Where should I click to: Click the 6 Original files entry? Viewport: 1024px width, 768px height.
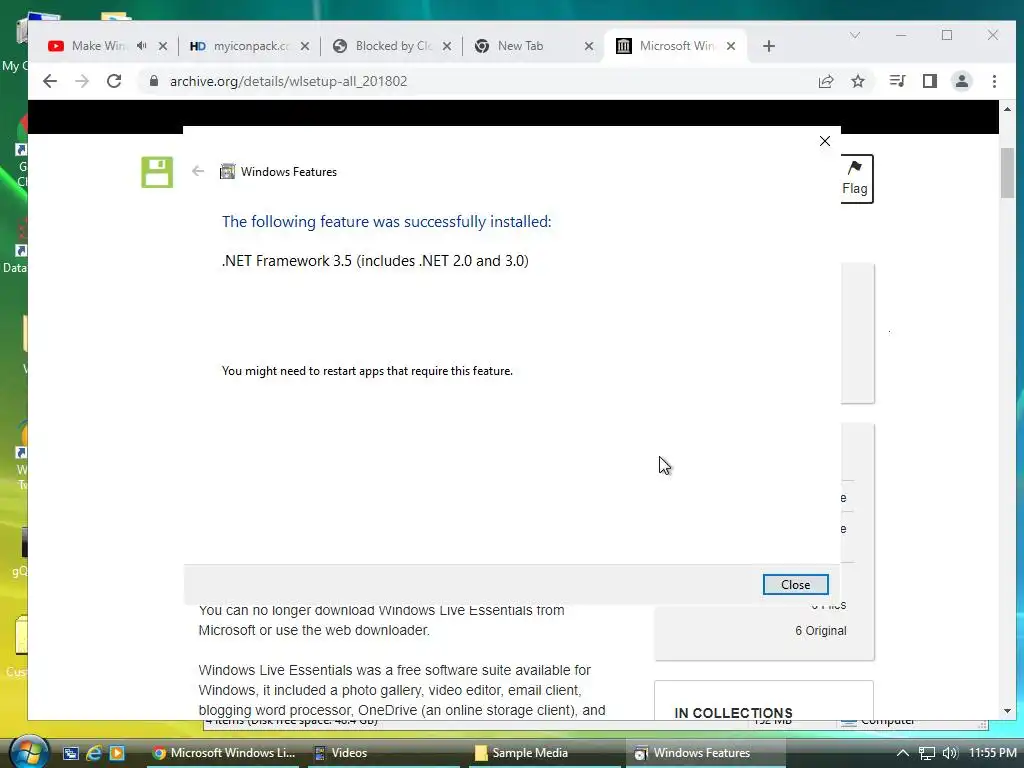pyautogui.click(x=821, y=631)
